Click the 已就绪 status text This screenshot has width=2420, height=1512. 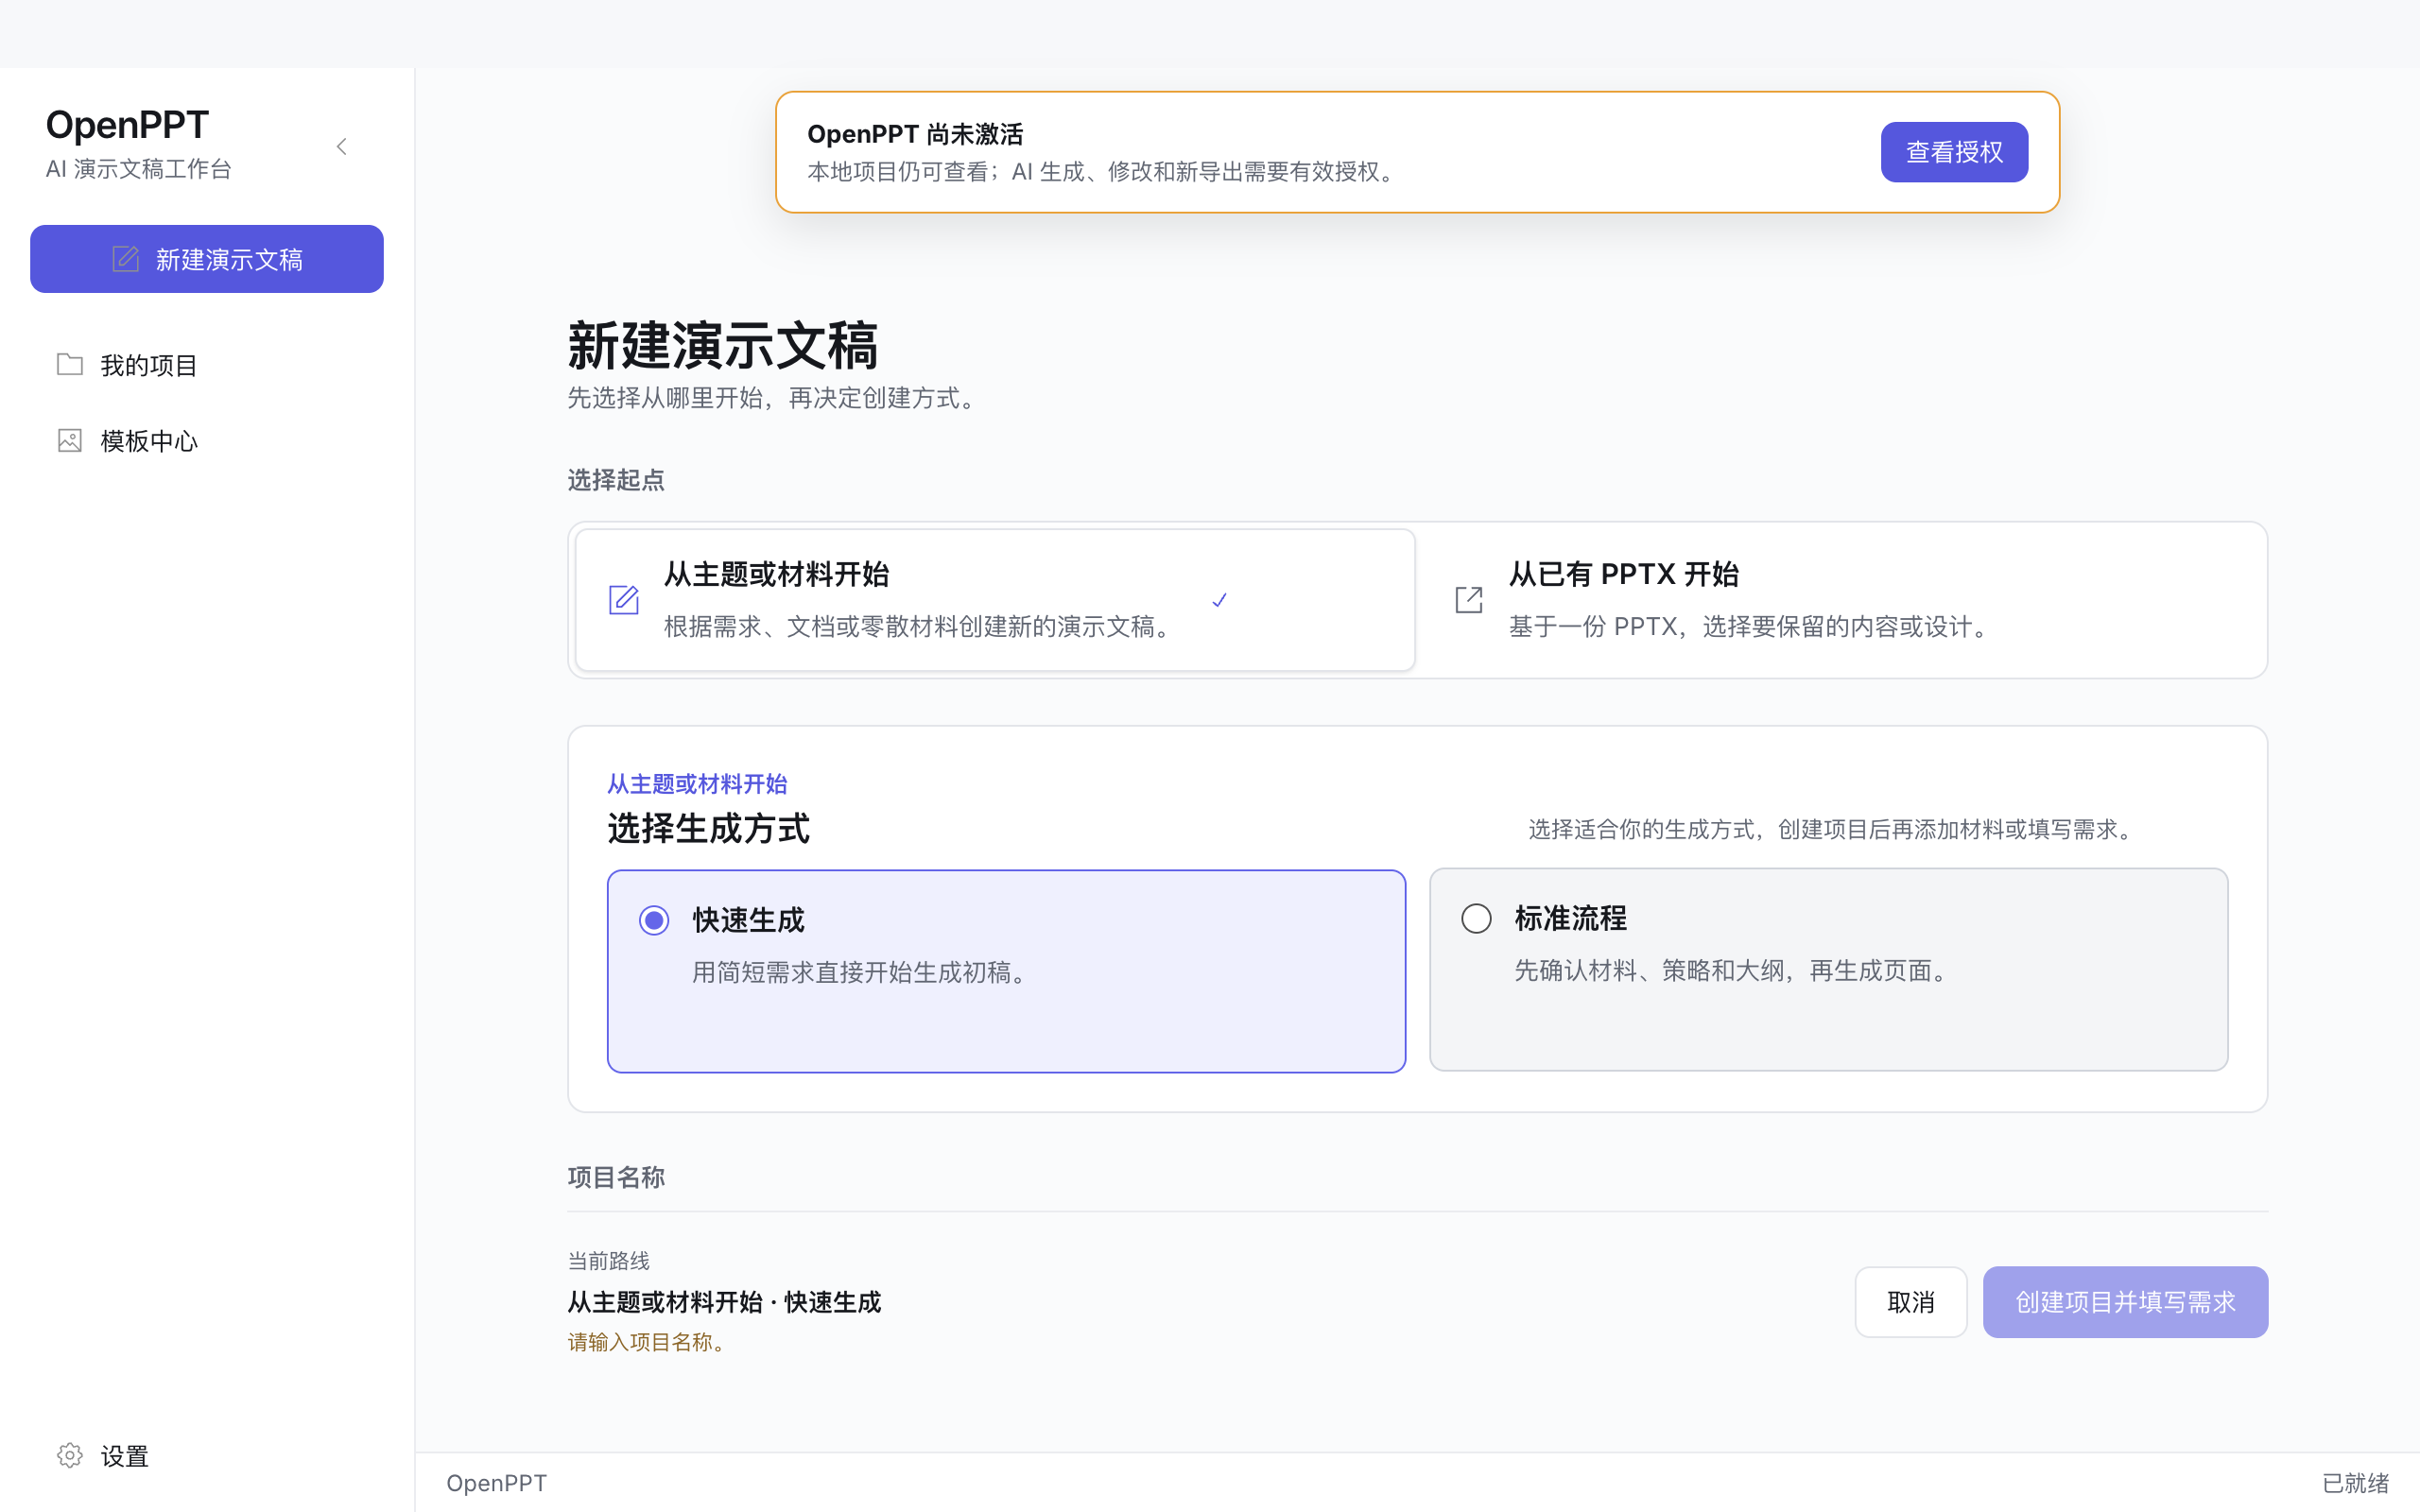pyautogui.click(x=2355, y=1483)
